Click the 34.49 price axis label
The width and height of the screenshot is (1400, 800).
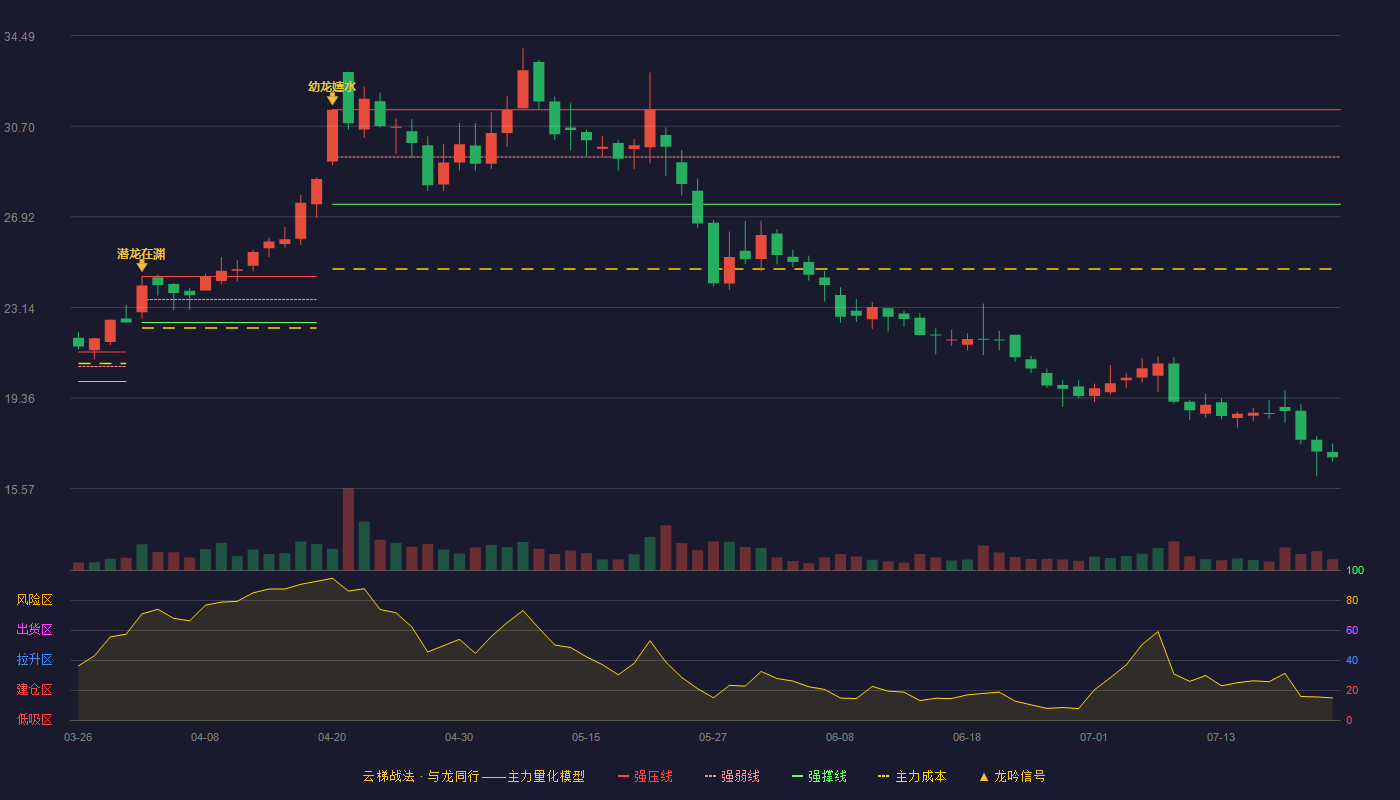pyautogui.click(x=19, y=37)
